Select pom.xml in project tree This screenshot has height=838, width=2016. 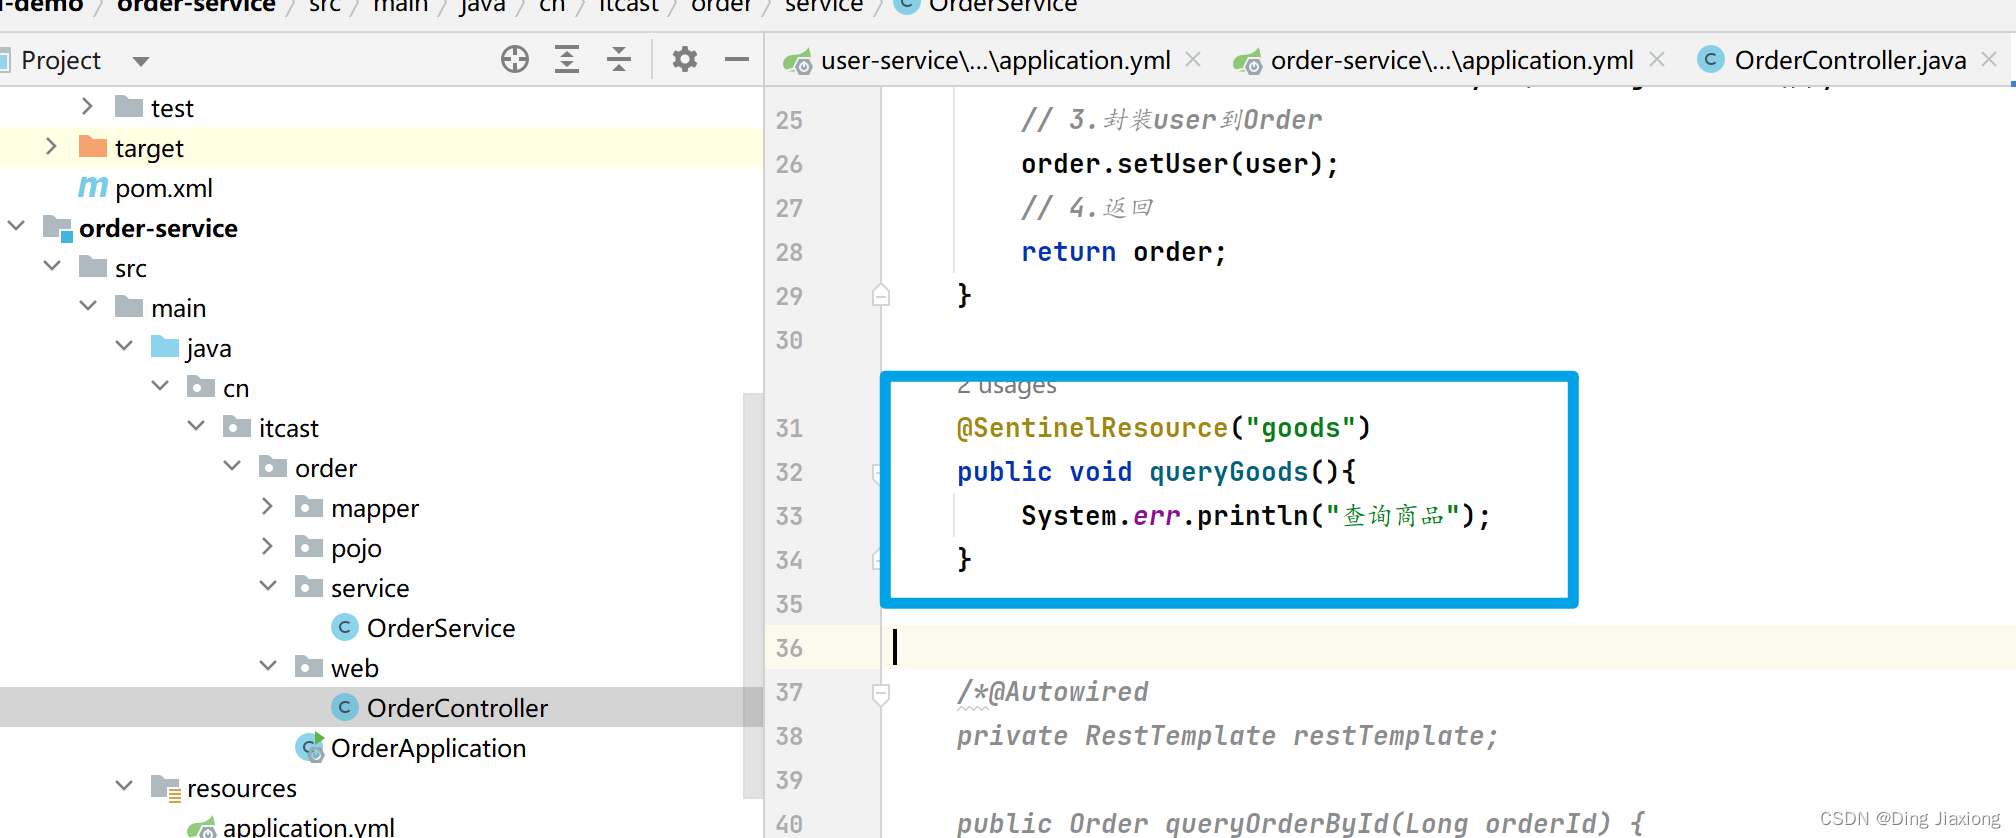(x=164, y=188)
